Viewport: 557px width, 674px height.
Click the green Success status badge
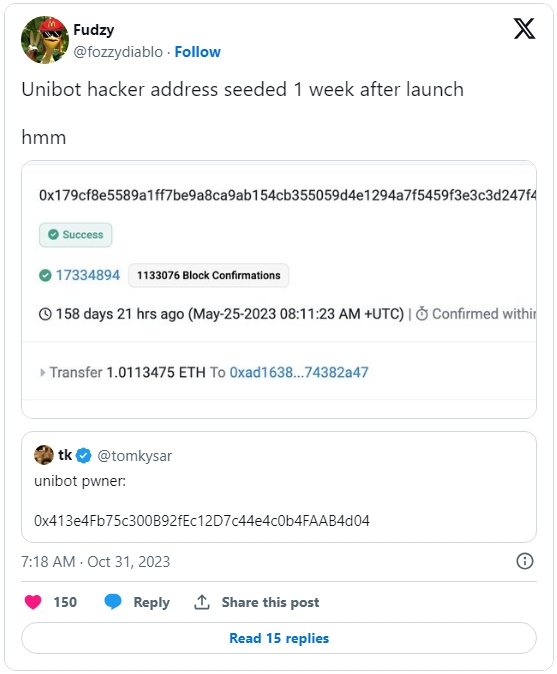coord(76,235)
